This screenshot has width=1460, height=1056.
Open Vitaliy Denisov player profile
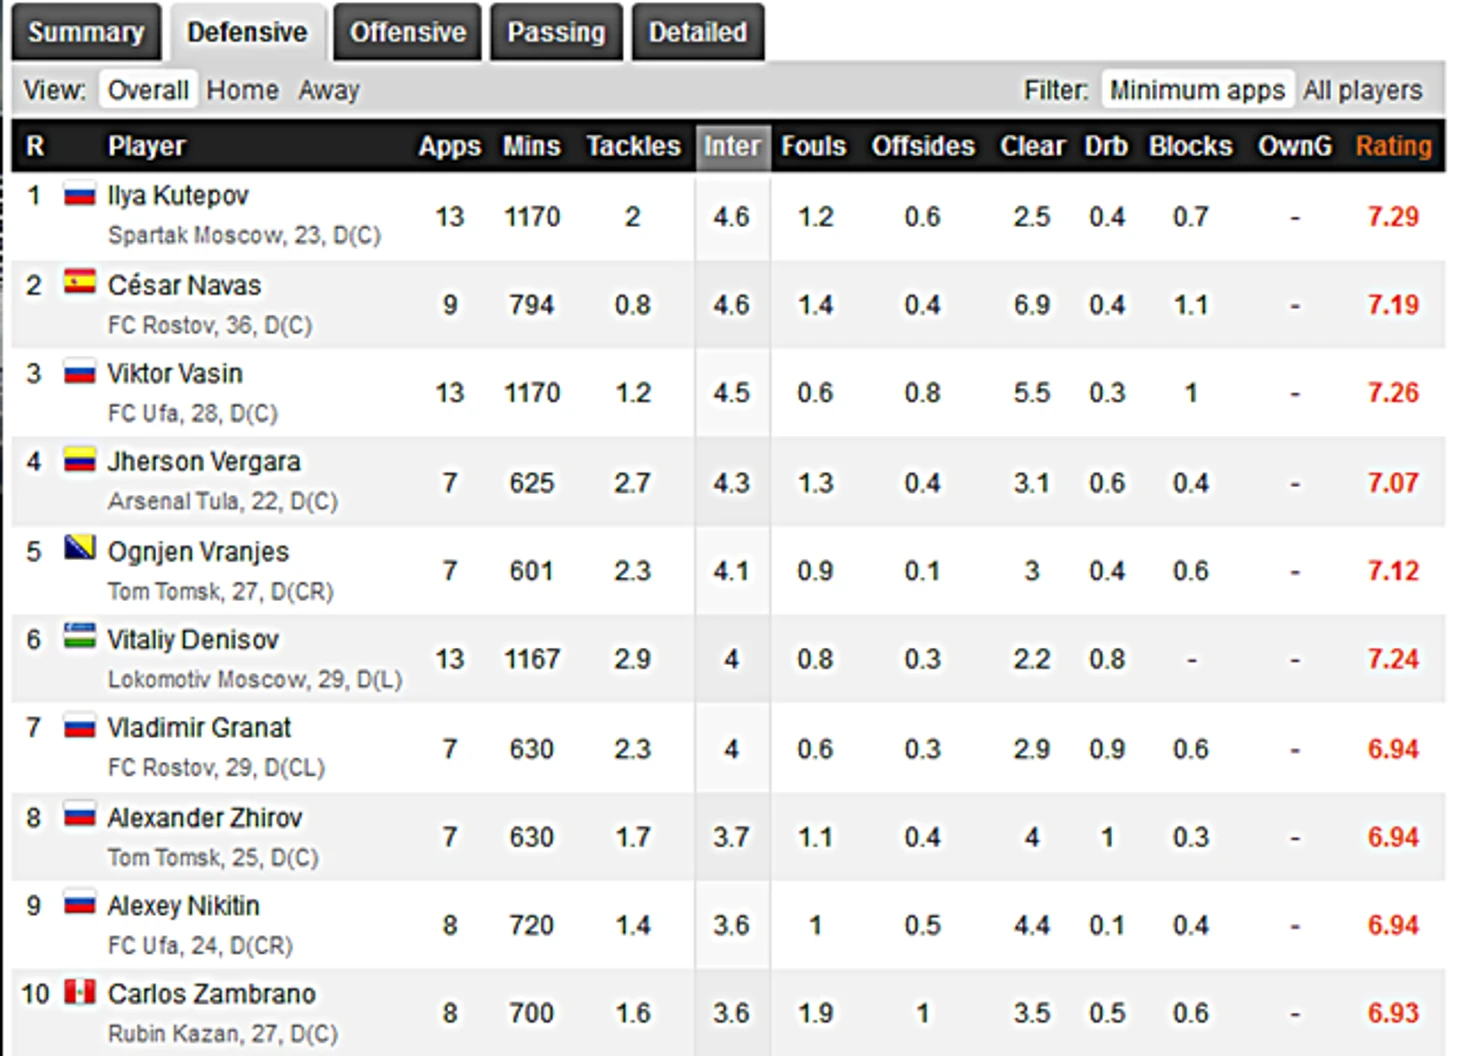[193, 639]
